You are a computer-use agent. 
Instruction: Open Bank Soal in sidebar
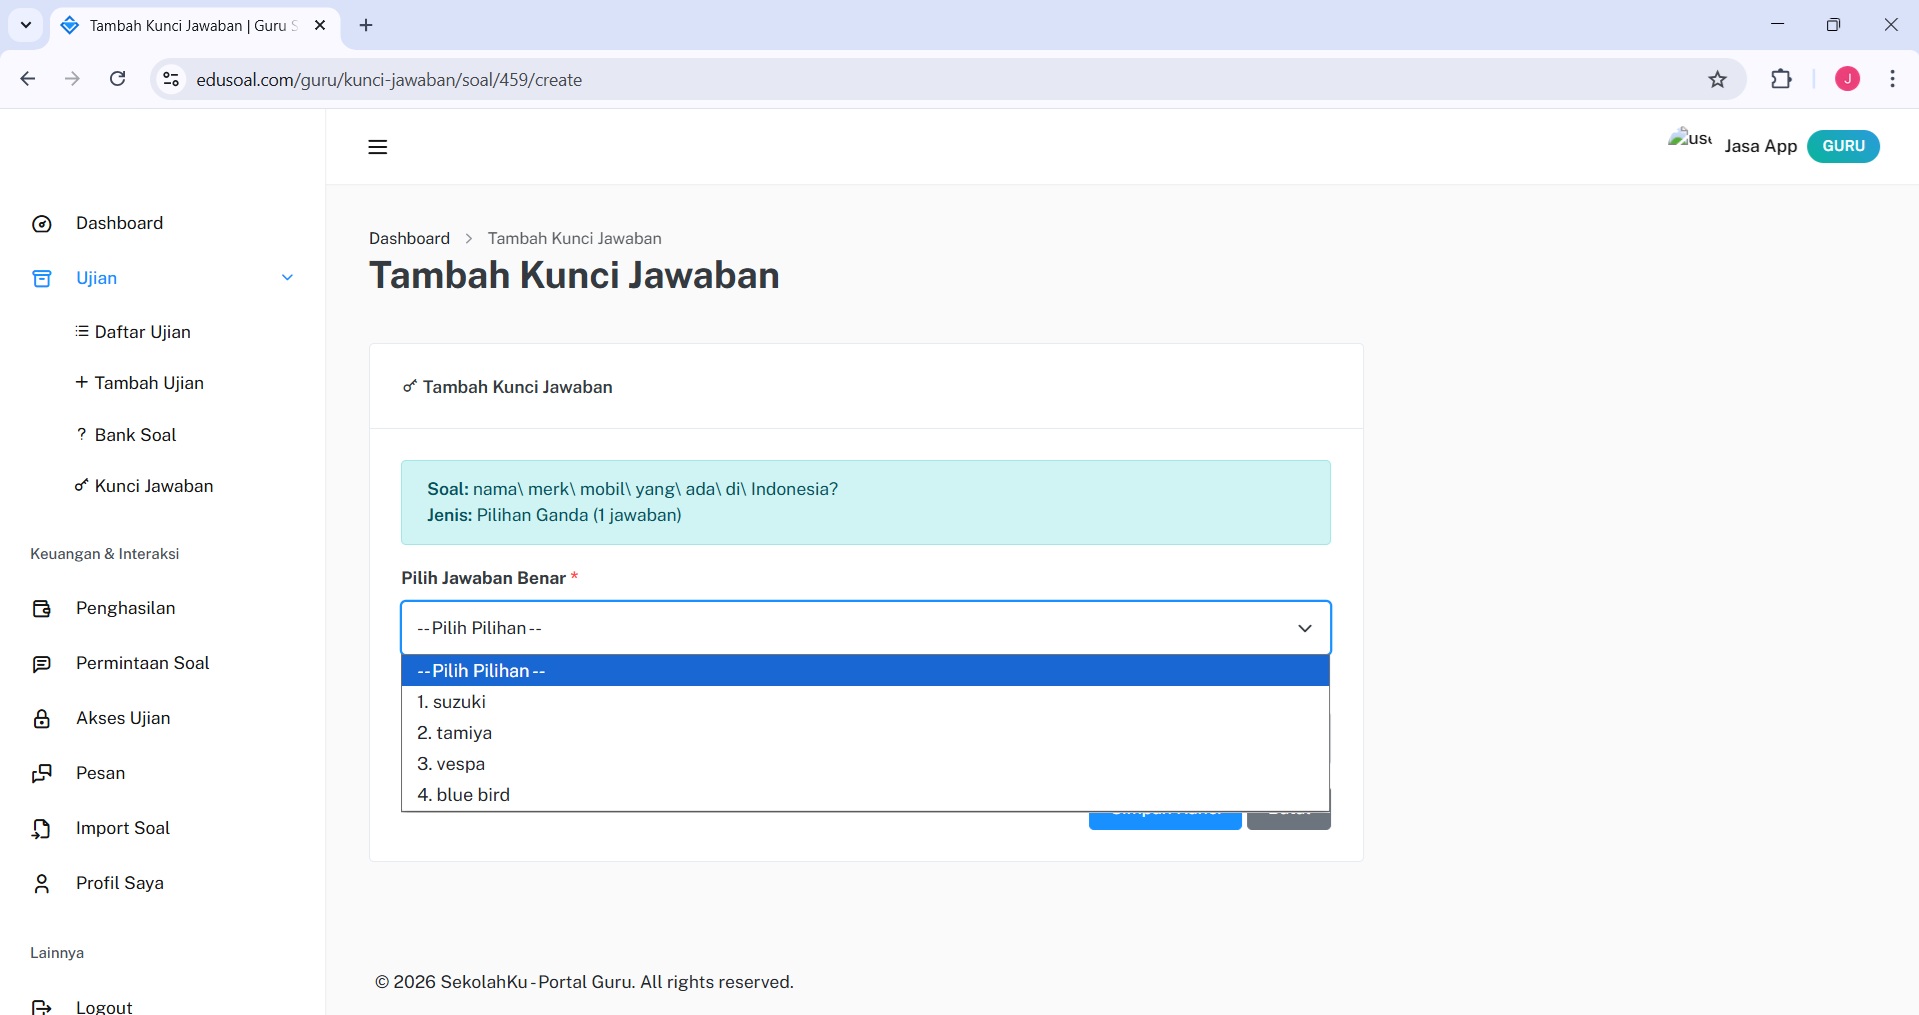(135, 435)
